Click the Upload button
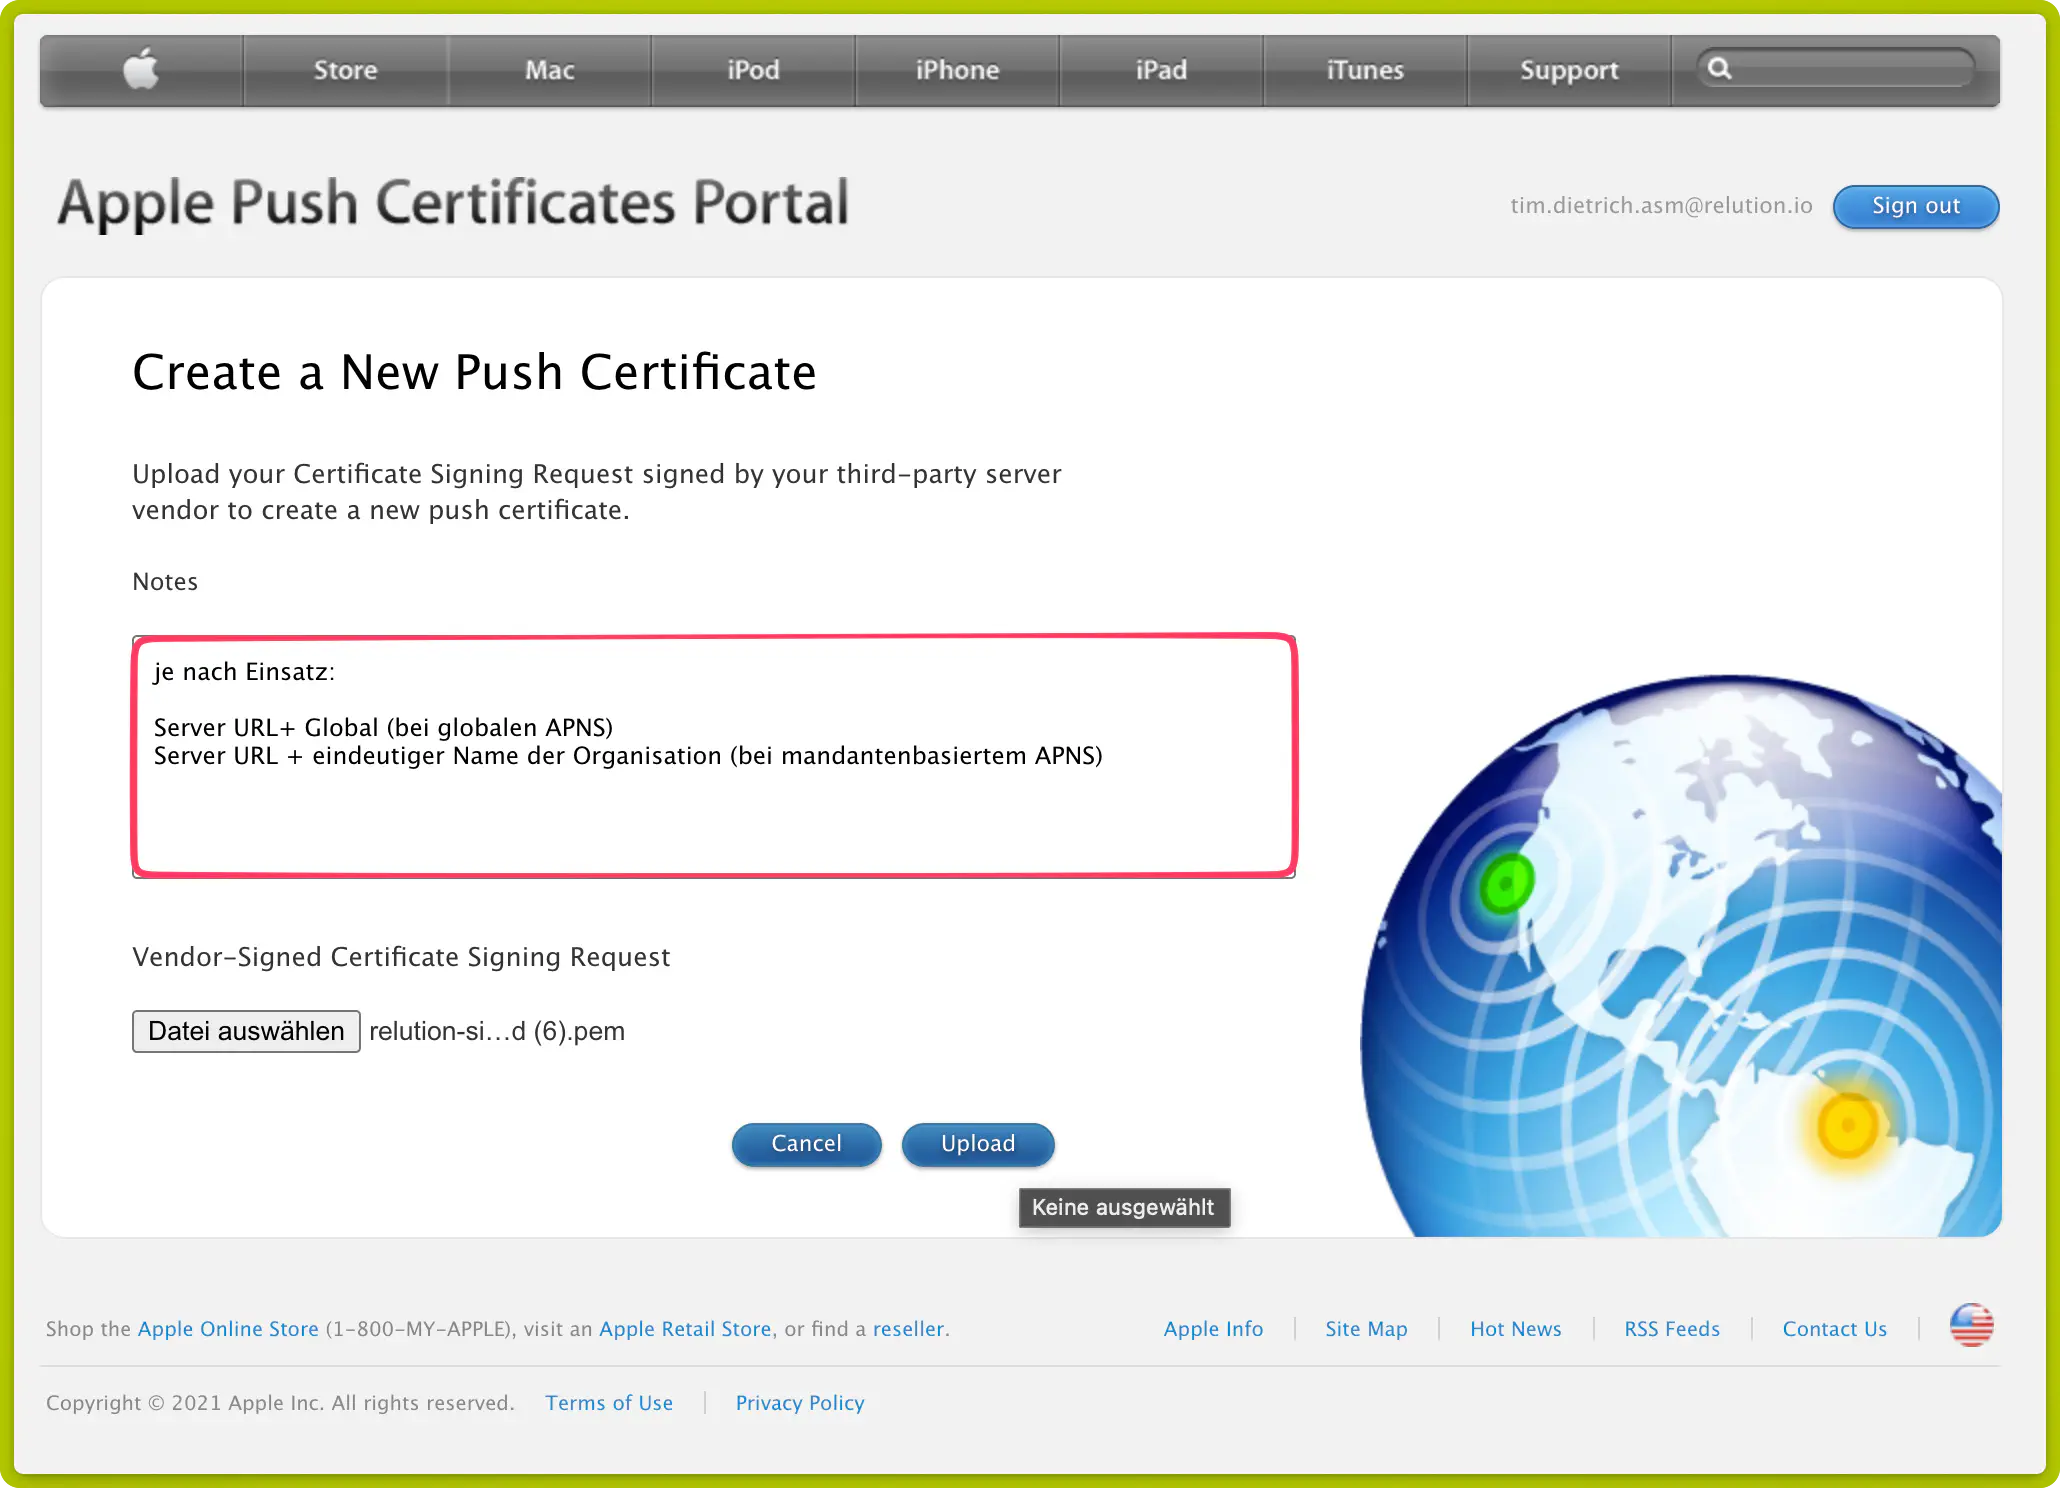The height and width of the screenshot is (1488, 2060). click(978, 1144)
